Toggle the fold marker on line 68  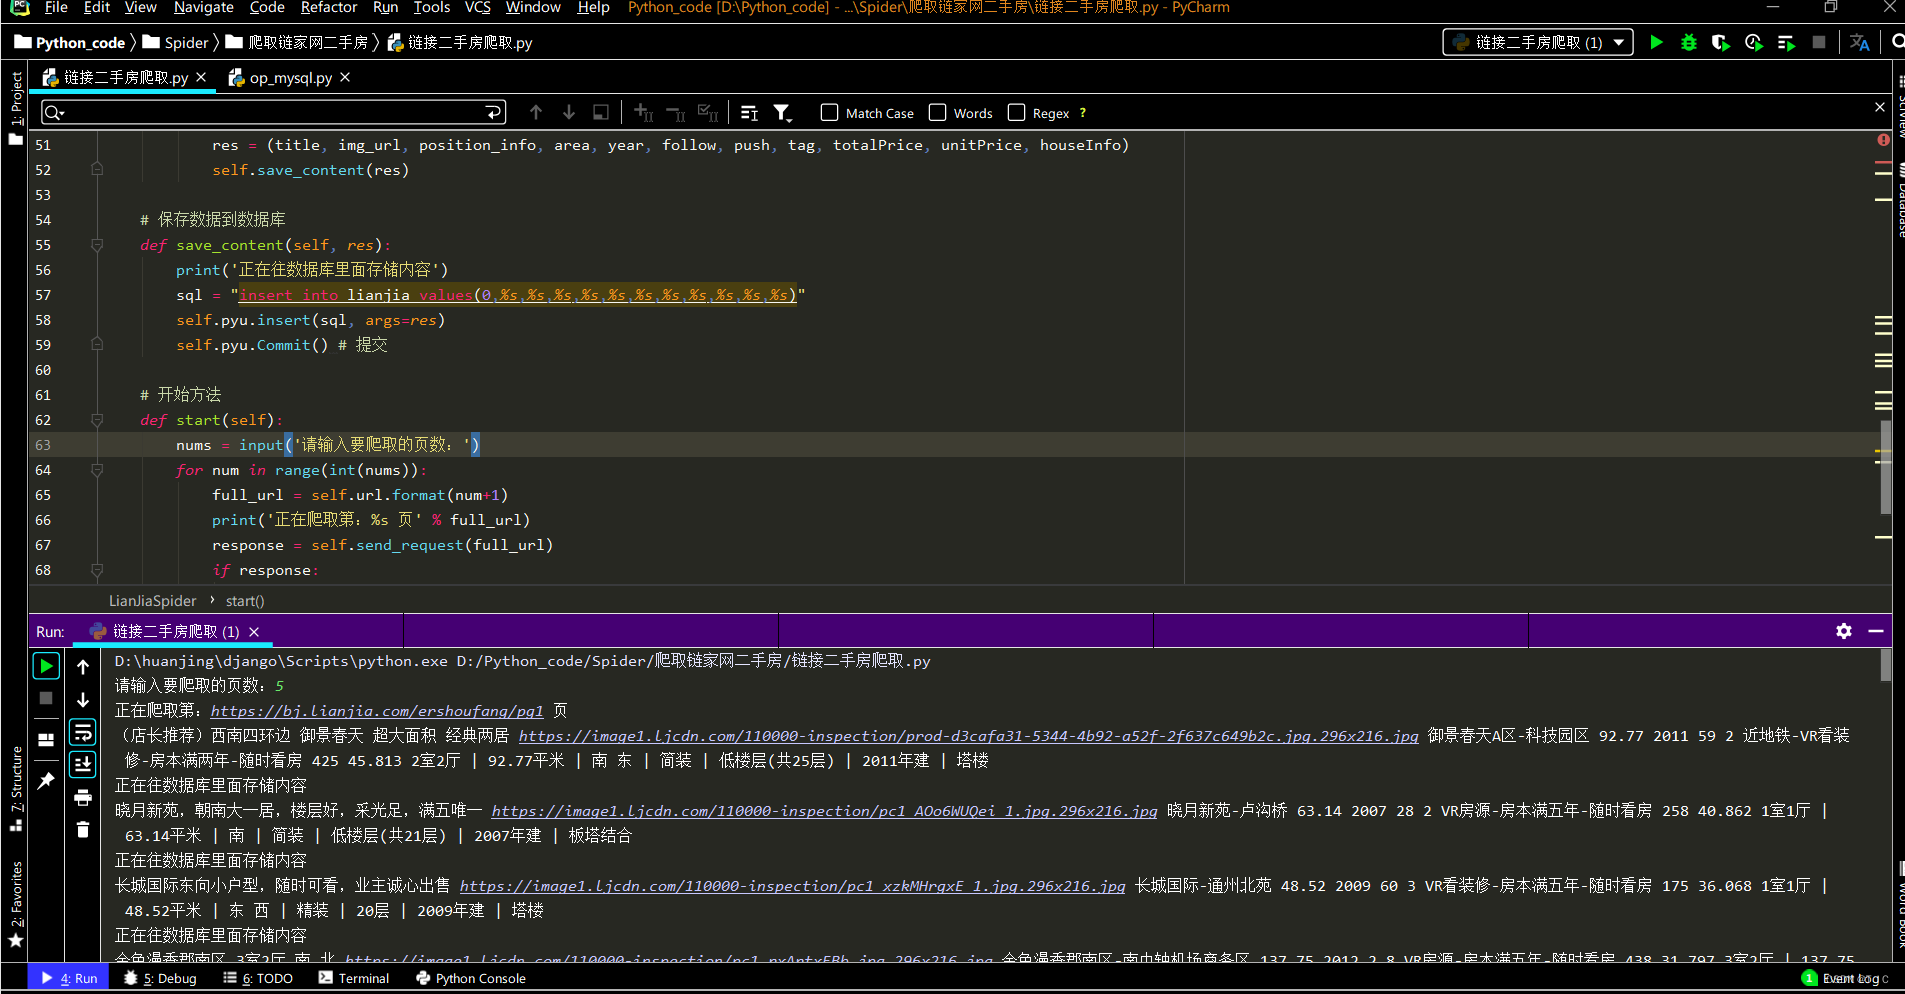click(97, 570)
